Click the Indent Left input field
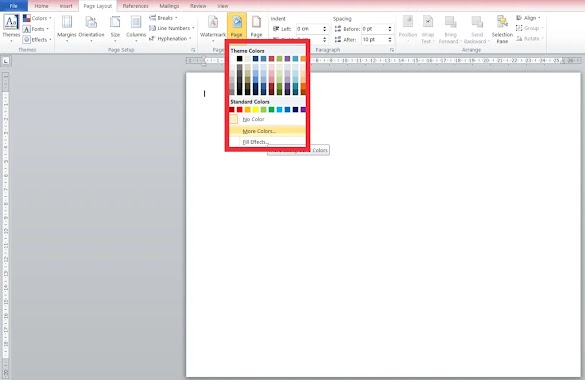The width and height of the screenshot is (585, 380). tap(309, 29)
